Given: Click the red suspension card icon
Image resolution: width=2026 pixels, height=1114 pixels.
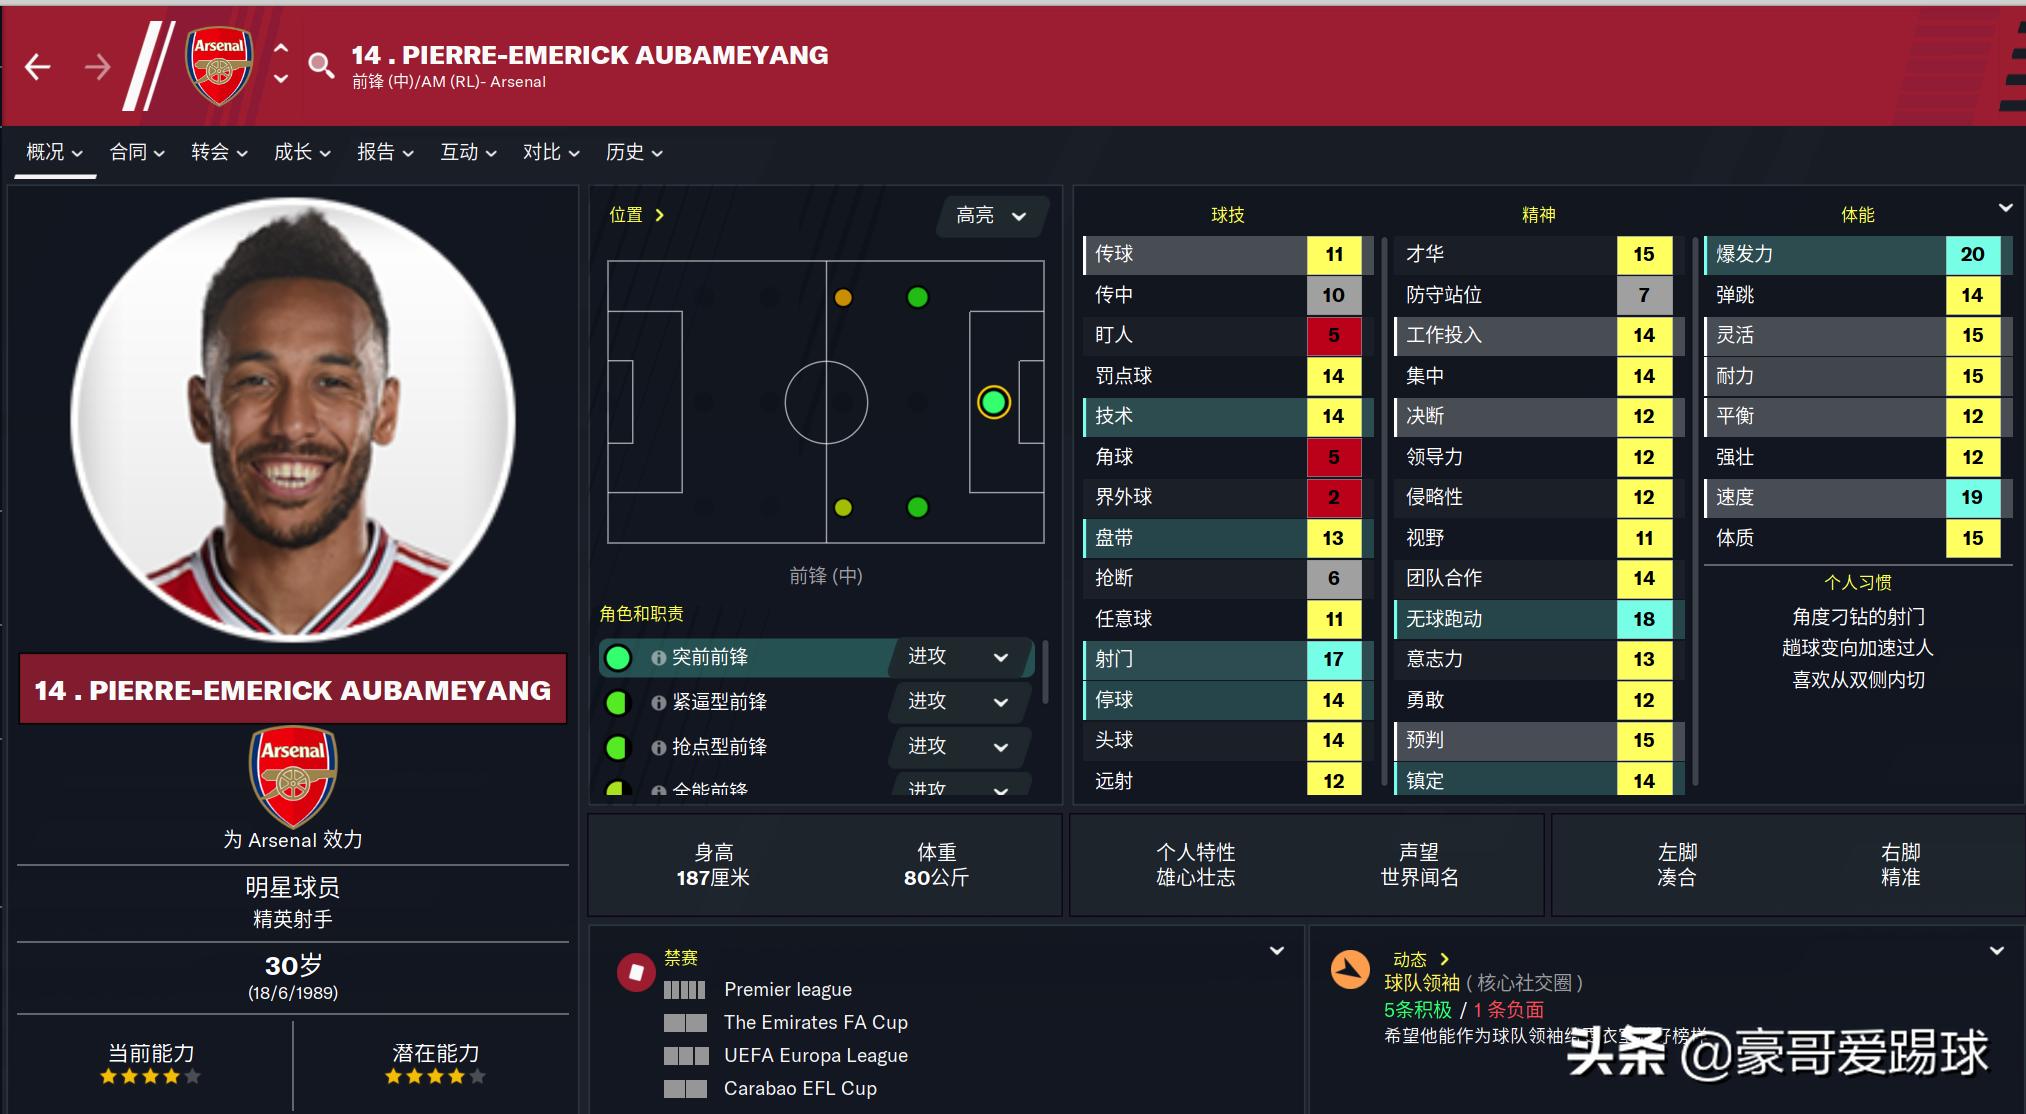Looking at the screenshot, I should coord(636,971).
